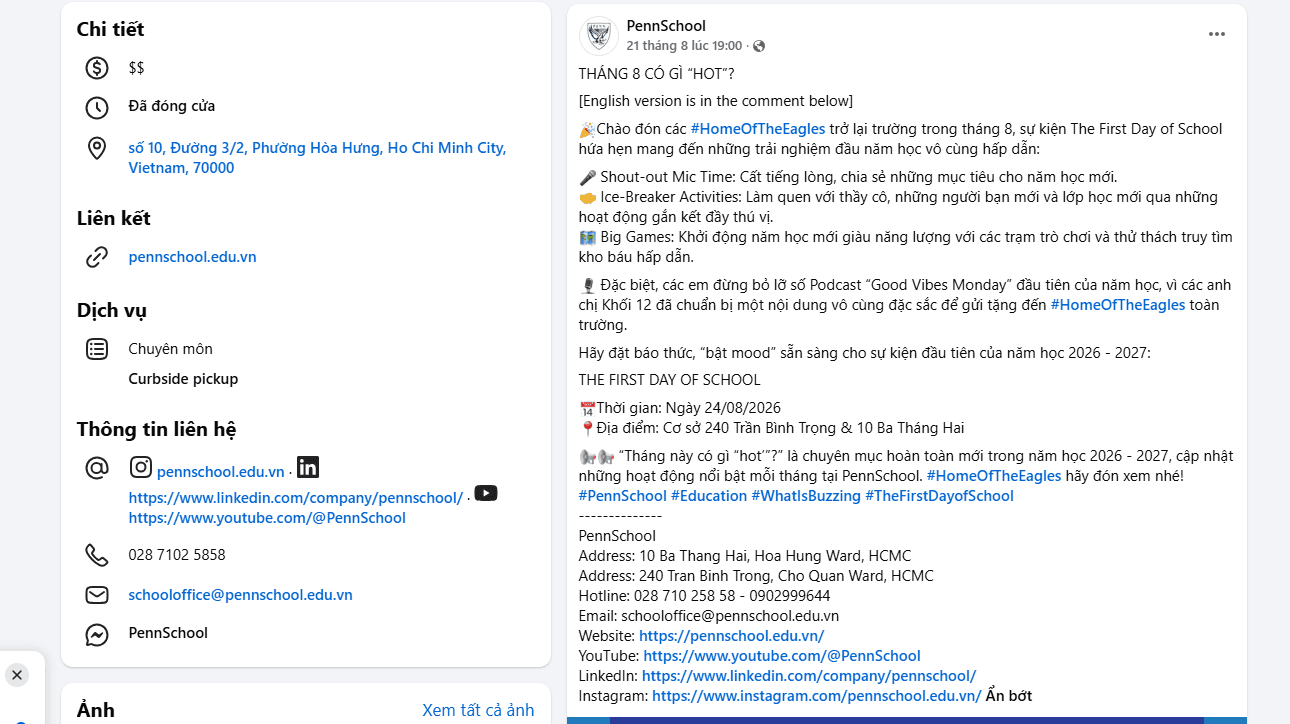Click the $$ price range text

pyautogui.click(x=137, y=68)
